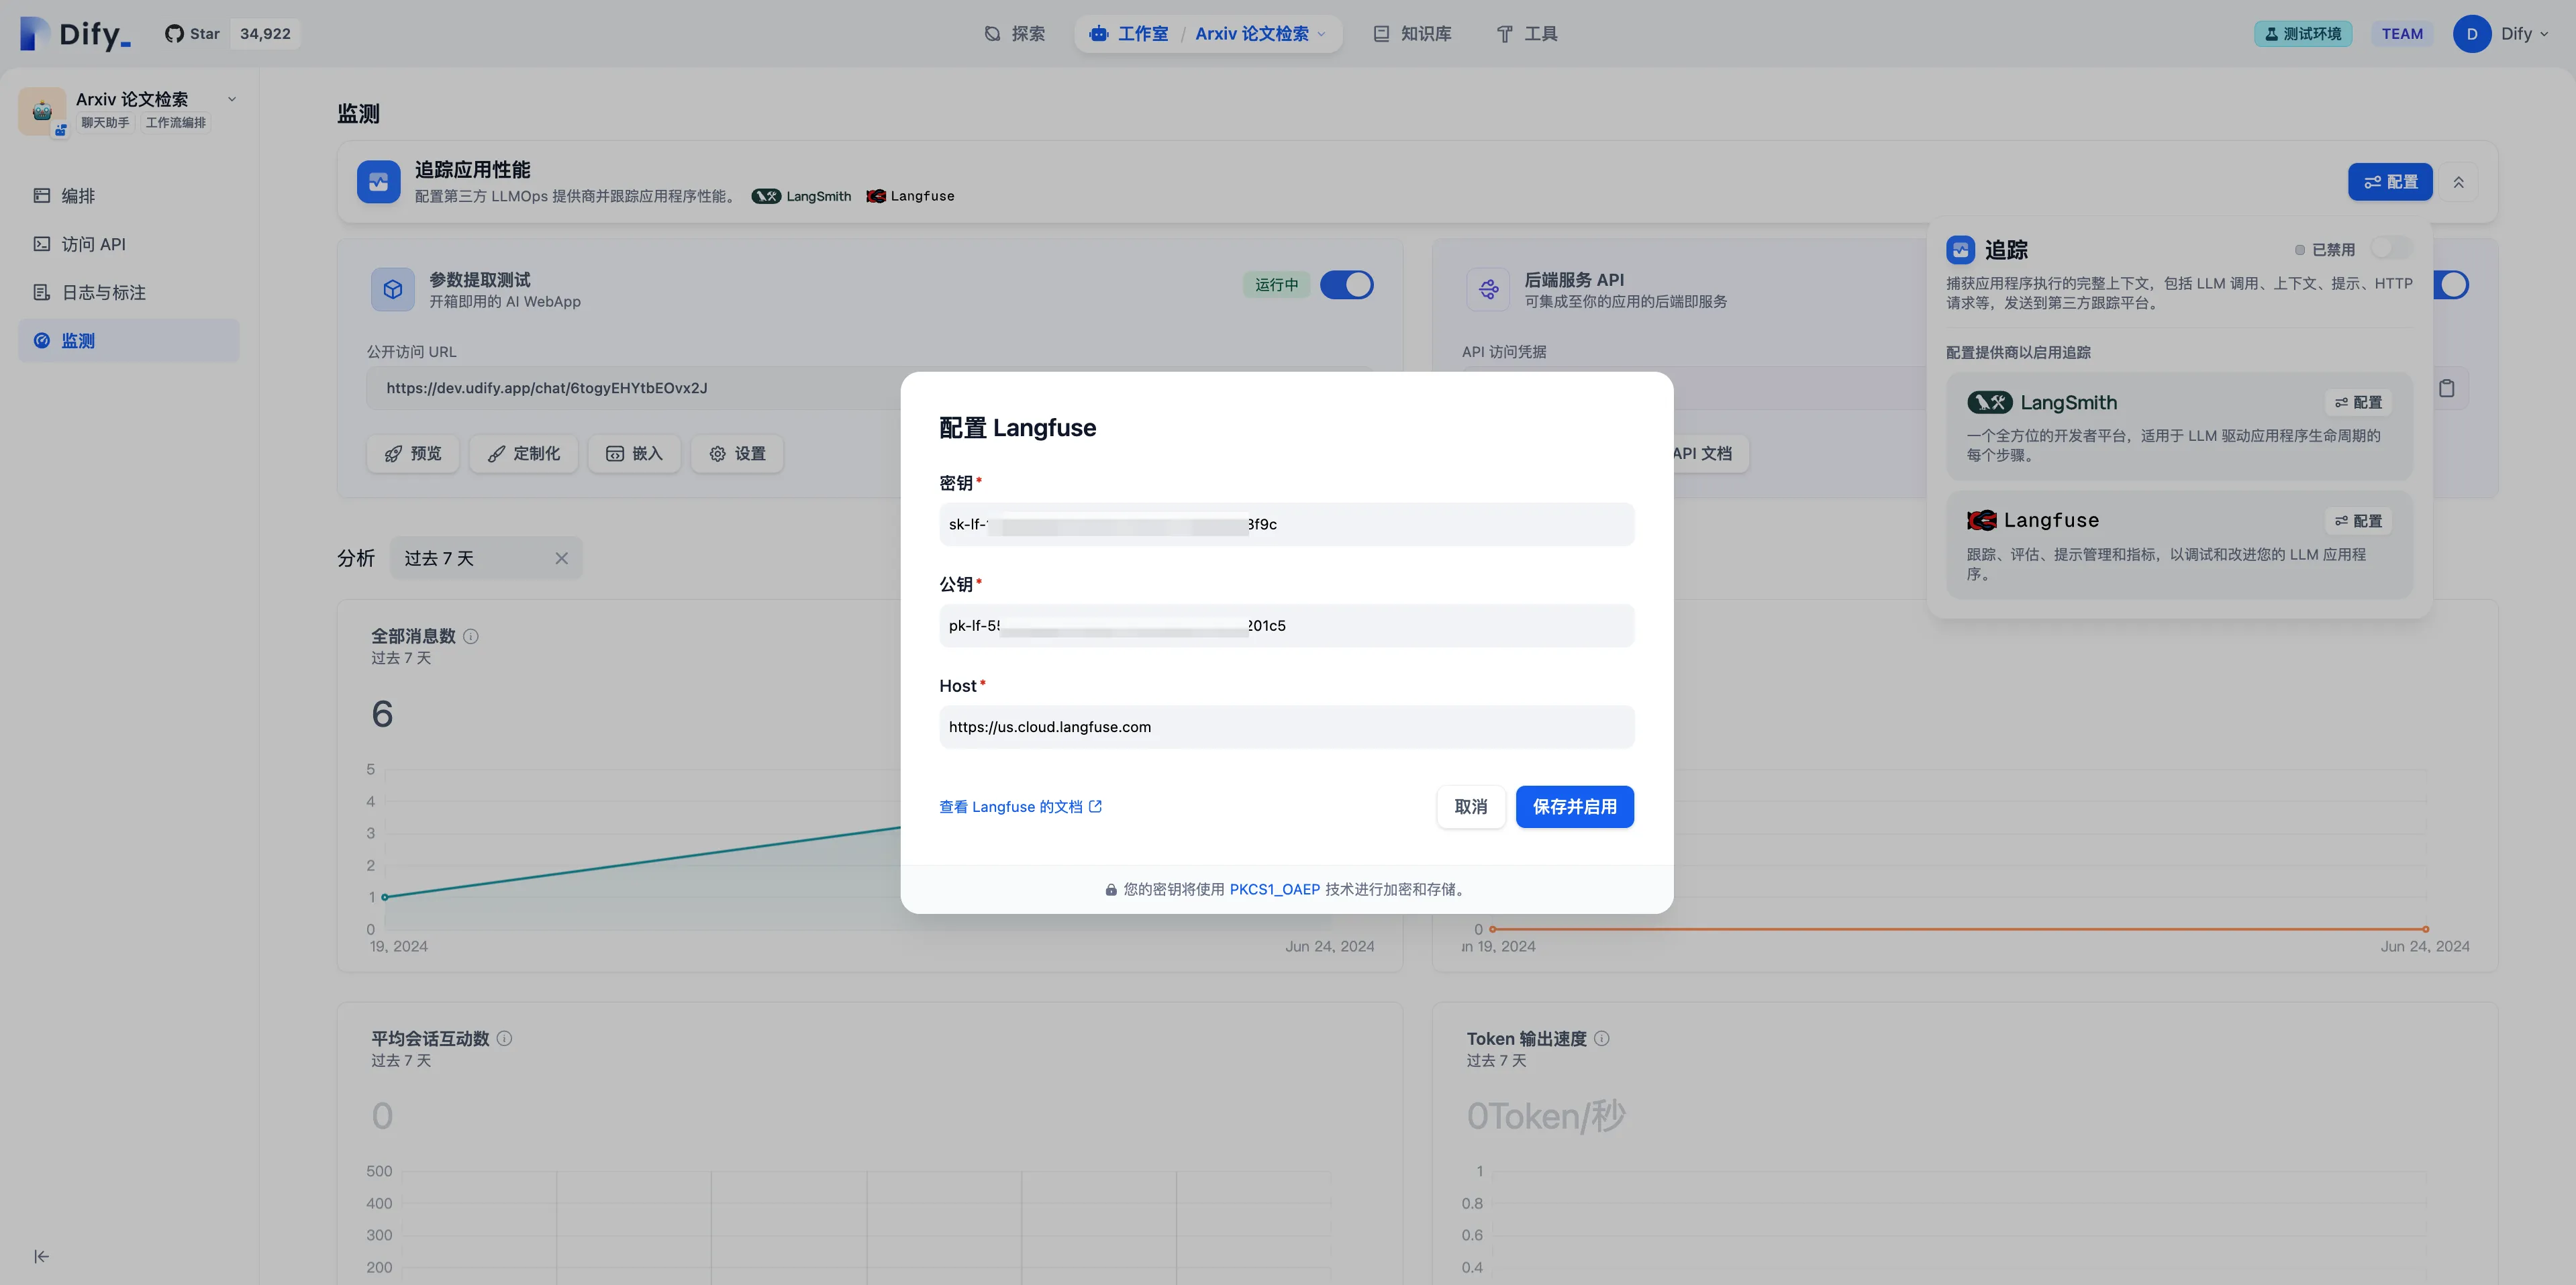Click the Arxiv app avatar icon in sidebar
This screenshot has height=1285, width=2576.
coord(42,110)
